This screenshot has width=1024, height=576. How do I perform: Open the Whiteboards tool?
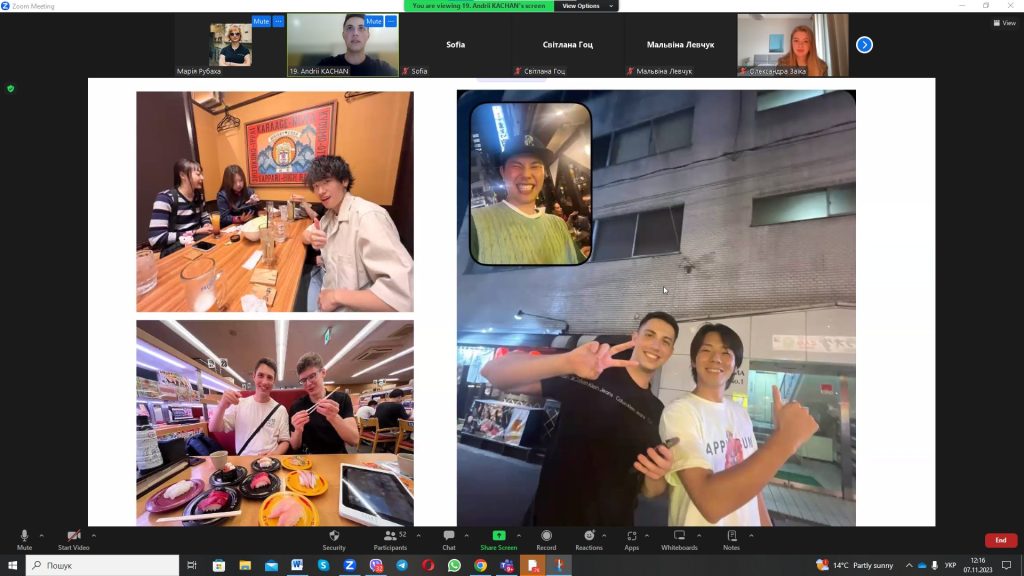click(x=679, y=539)
